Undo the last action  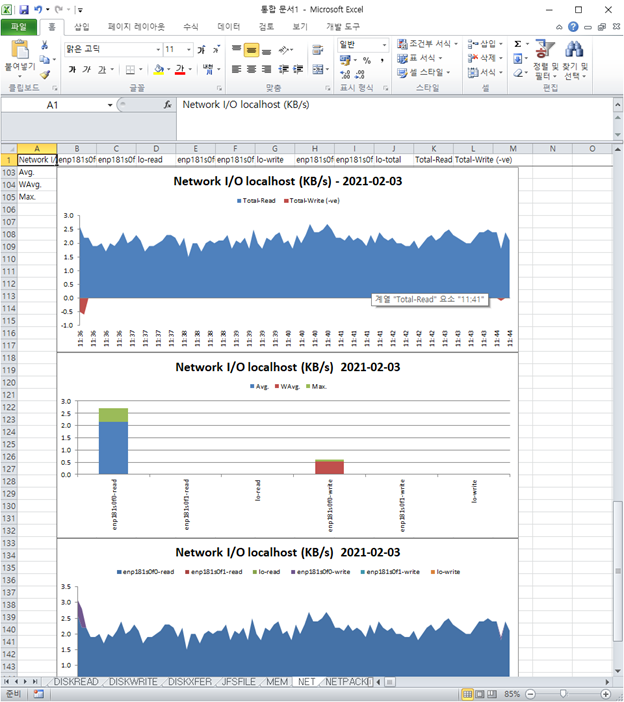tap(38, 9)
